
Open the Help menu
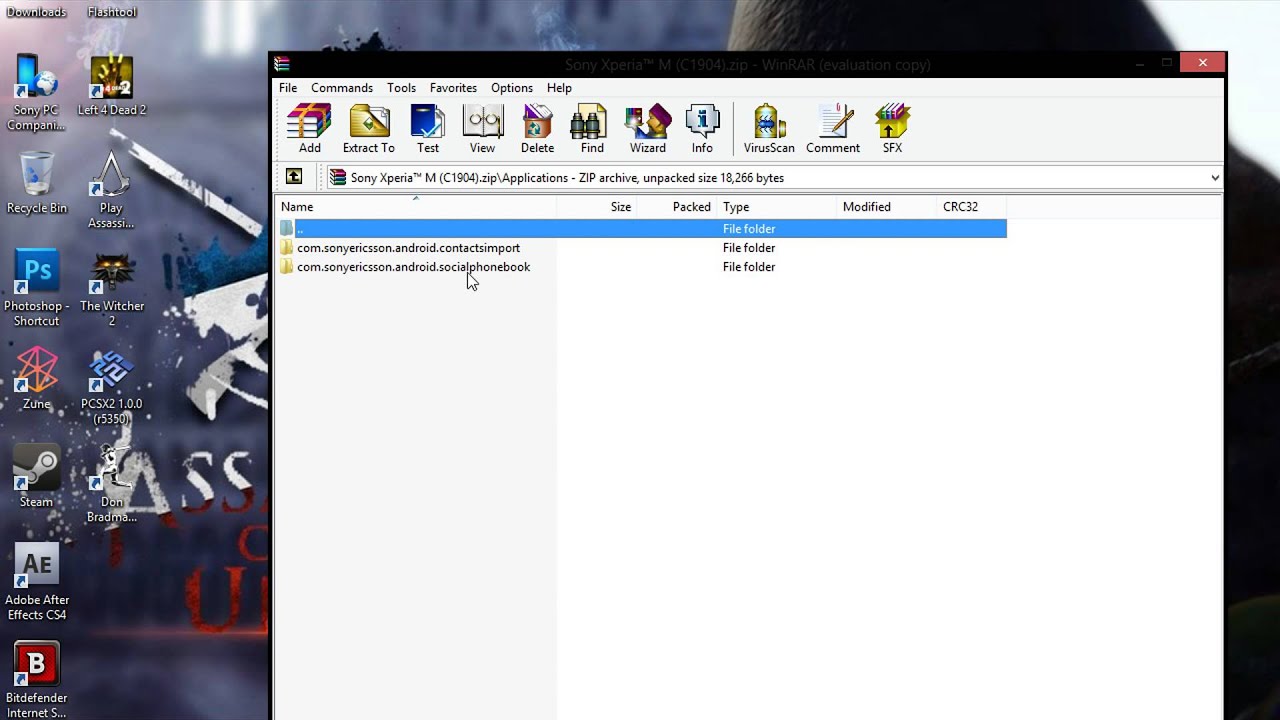point(559,88)
